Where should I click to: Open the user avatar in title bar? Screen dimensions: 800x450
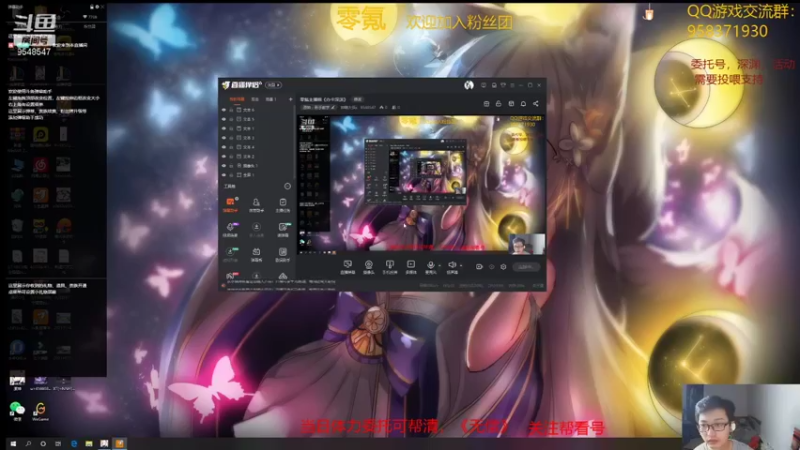[x=469, y=85]
